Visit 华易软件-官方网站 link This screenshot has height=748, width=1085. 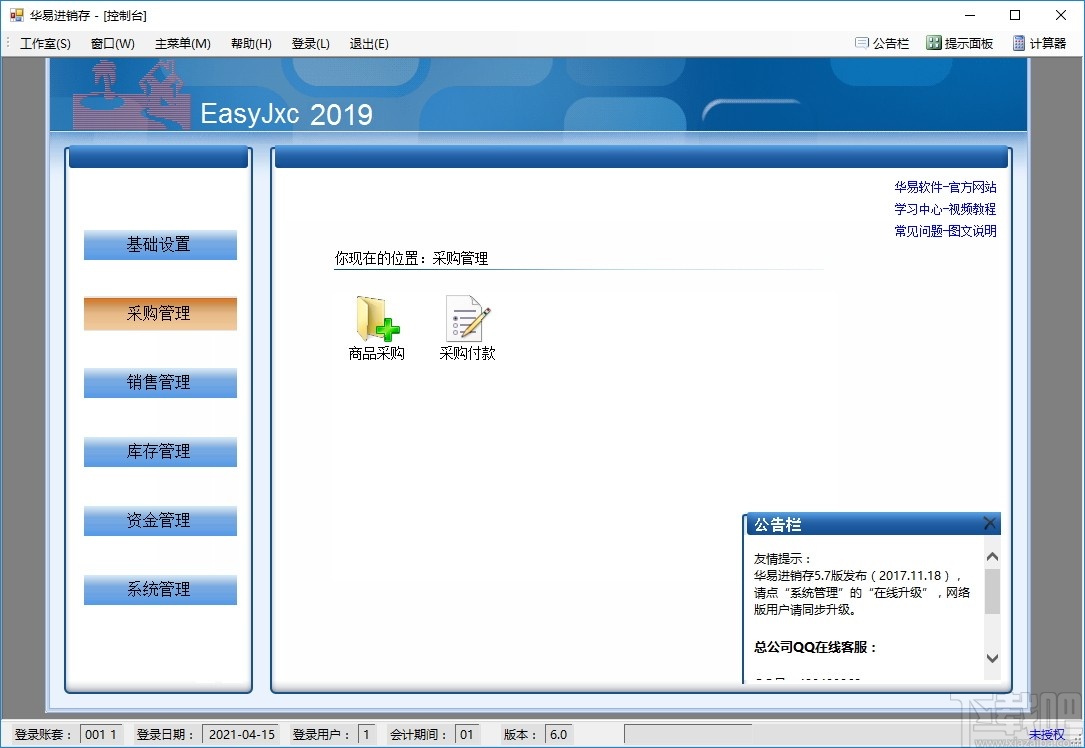tap(944, 187)
